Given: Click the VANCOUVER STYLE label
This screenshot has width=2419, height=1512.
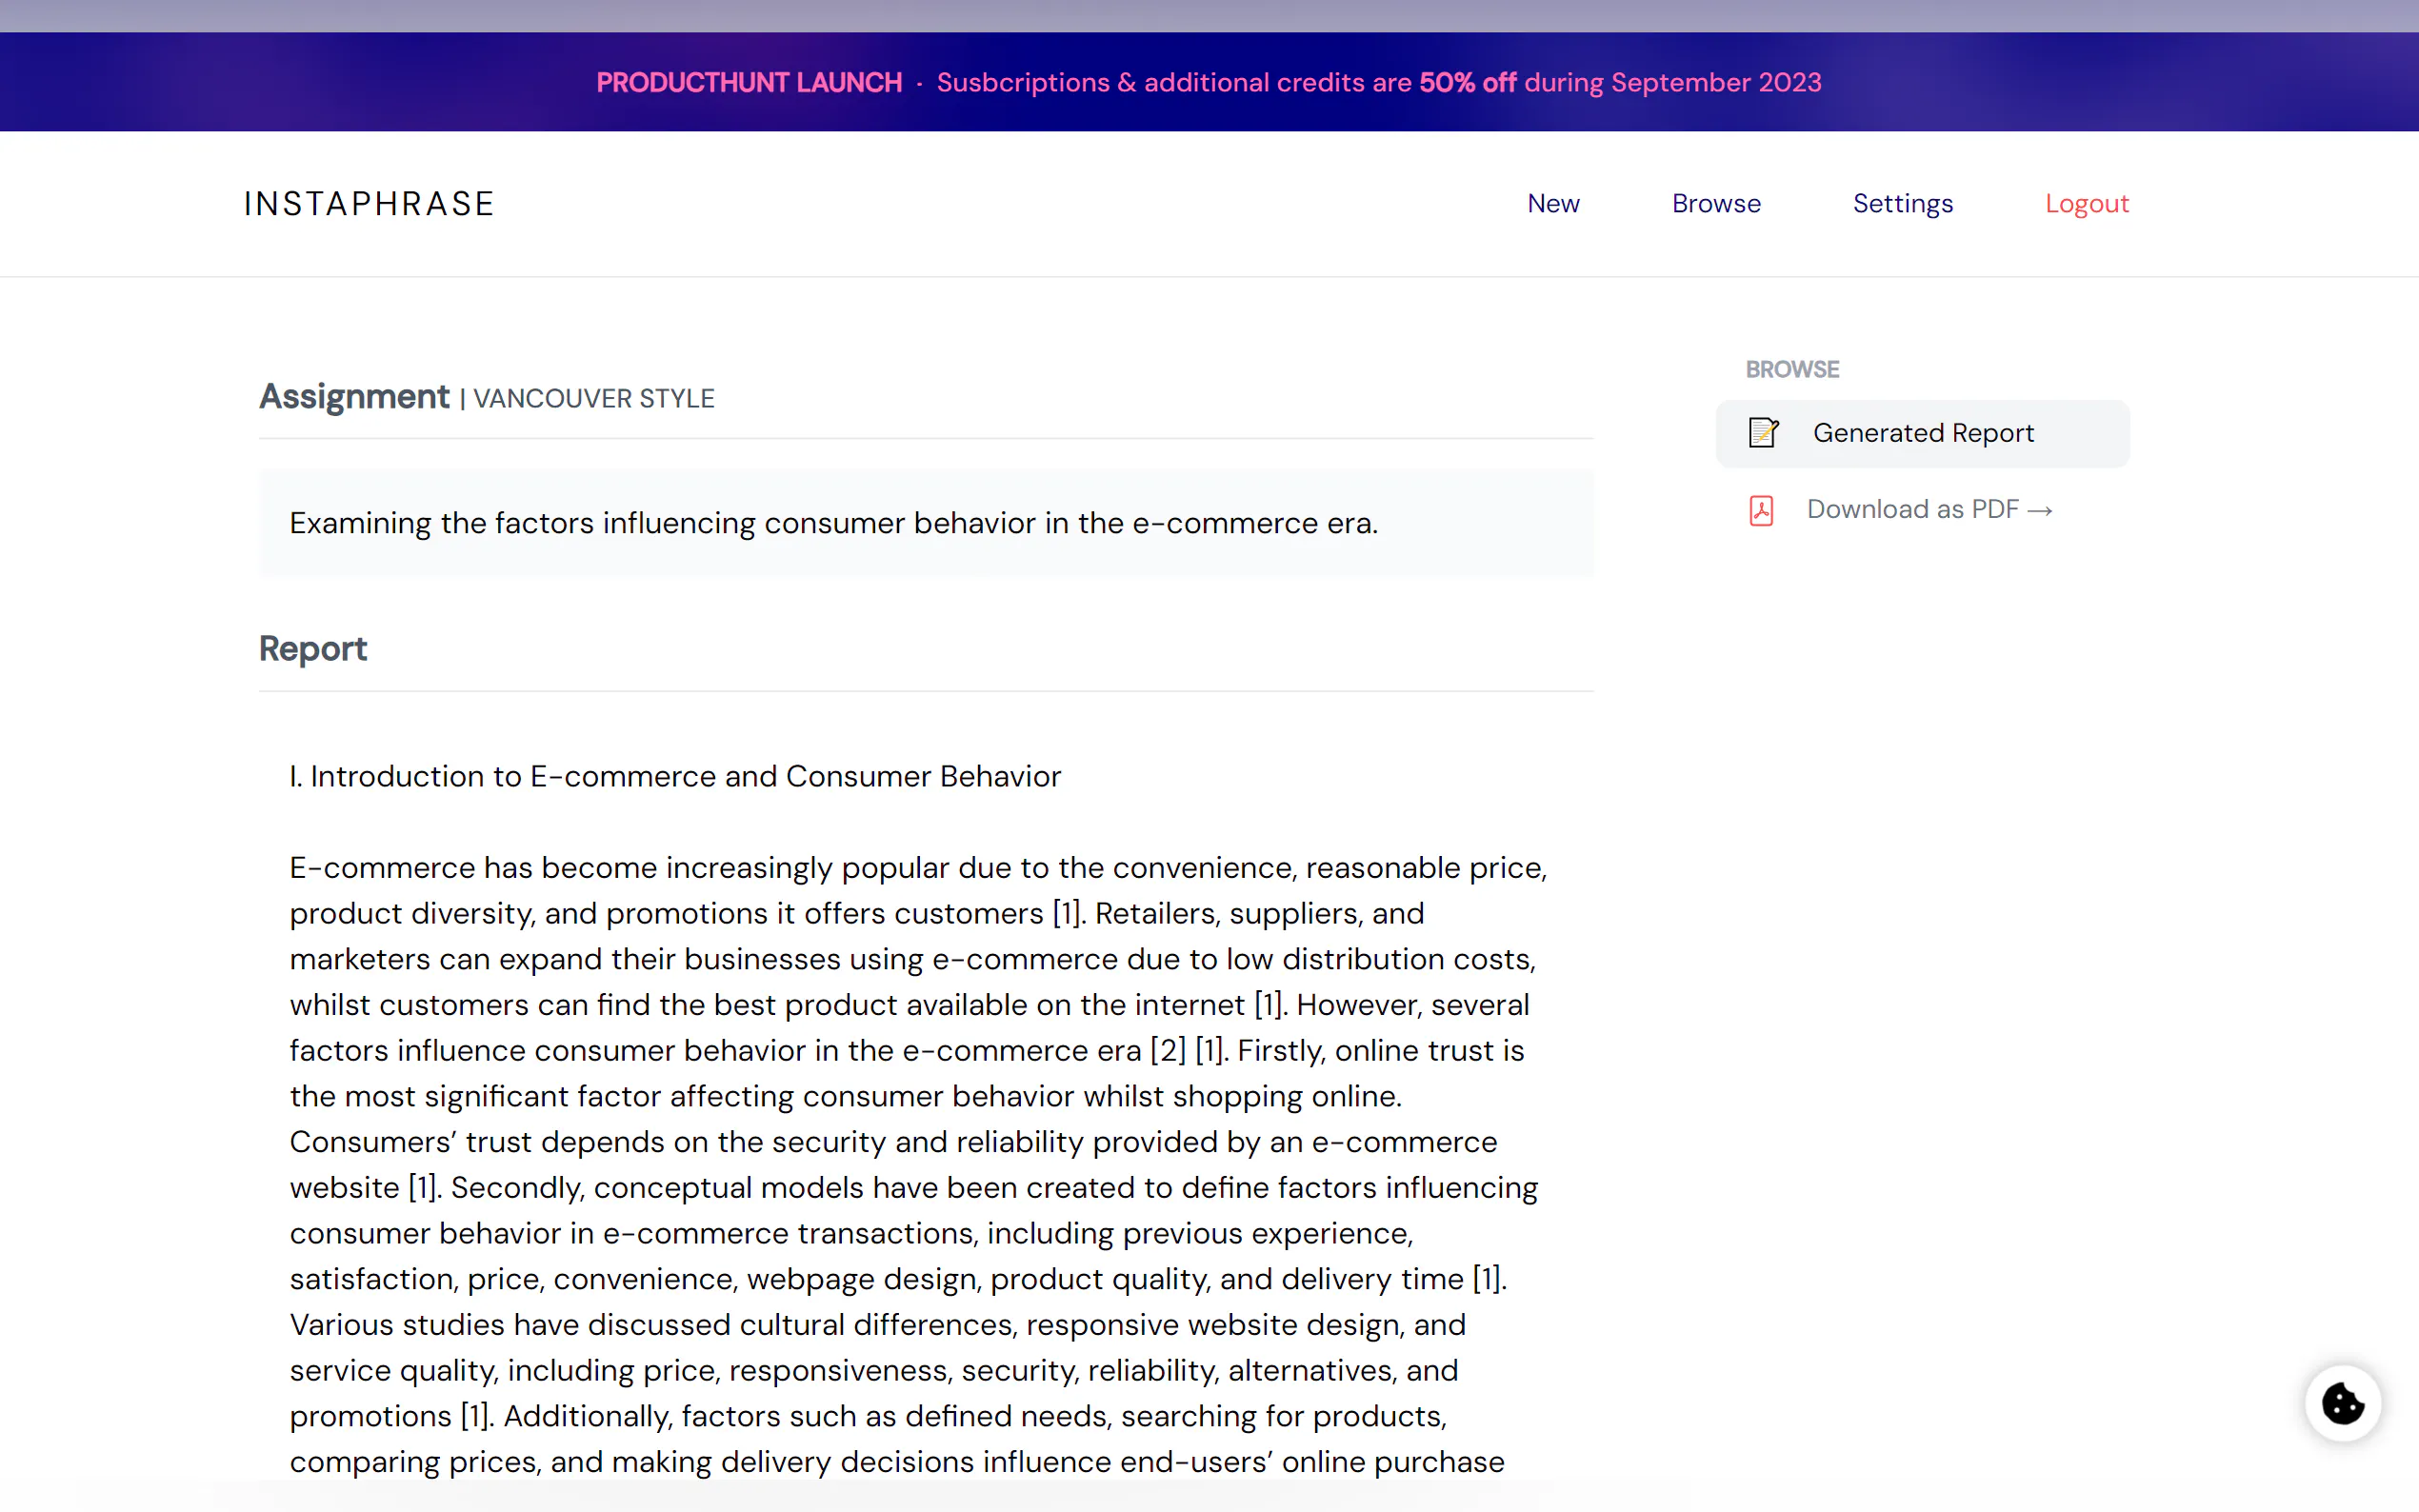Looking at the screenshot, I should (593, 399).
